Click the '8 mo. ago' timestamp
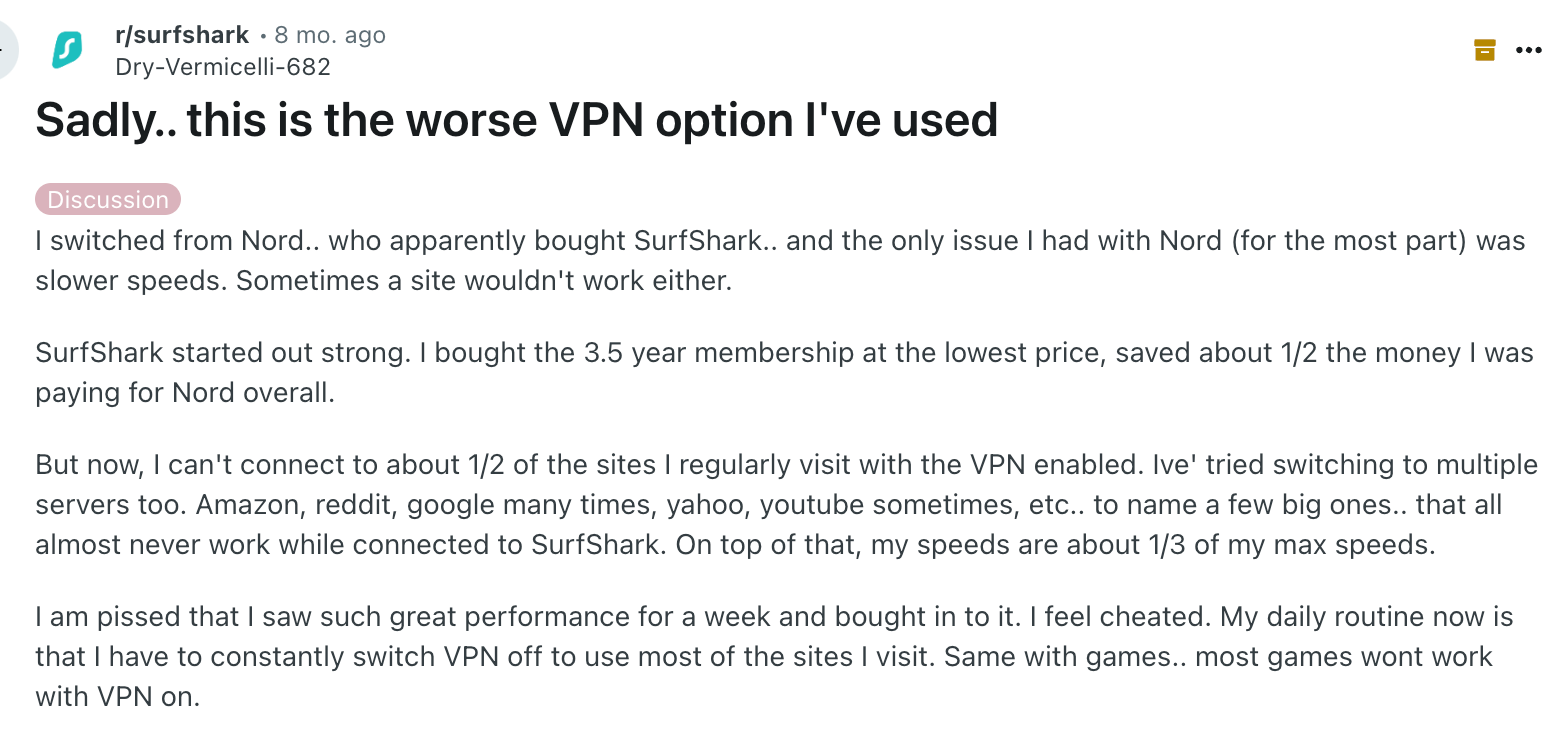This screenshot has width=1568, height=730. pos(330,35)
